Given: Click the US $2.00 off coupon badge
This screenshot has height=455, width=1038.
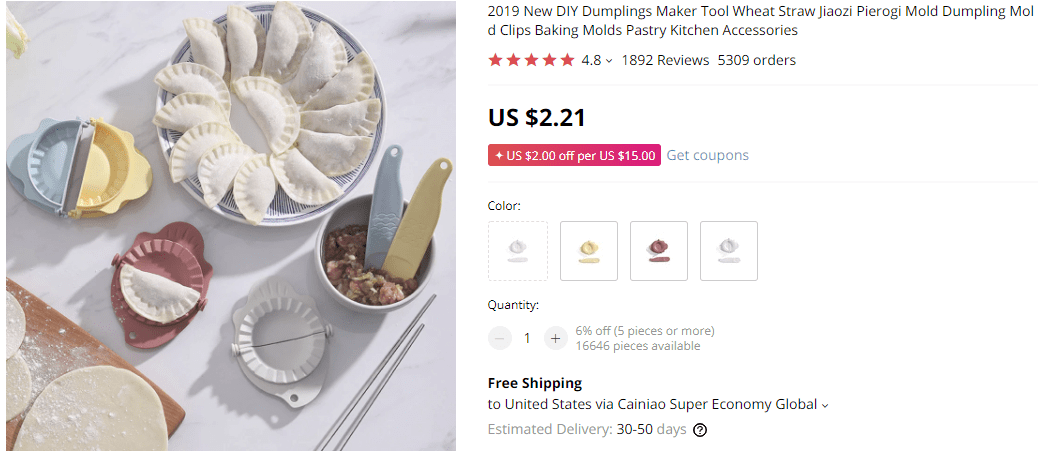Looking at the screenshot, I should click(x=574, y=155).
